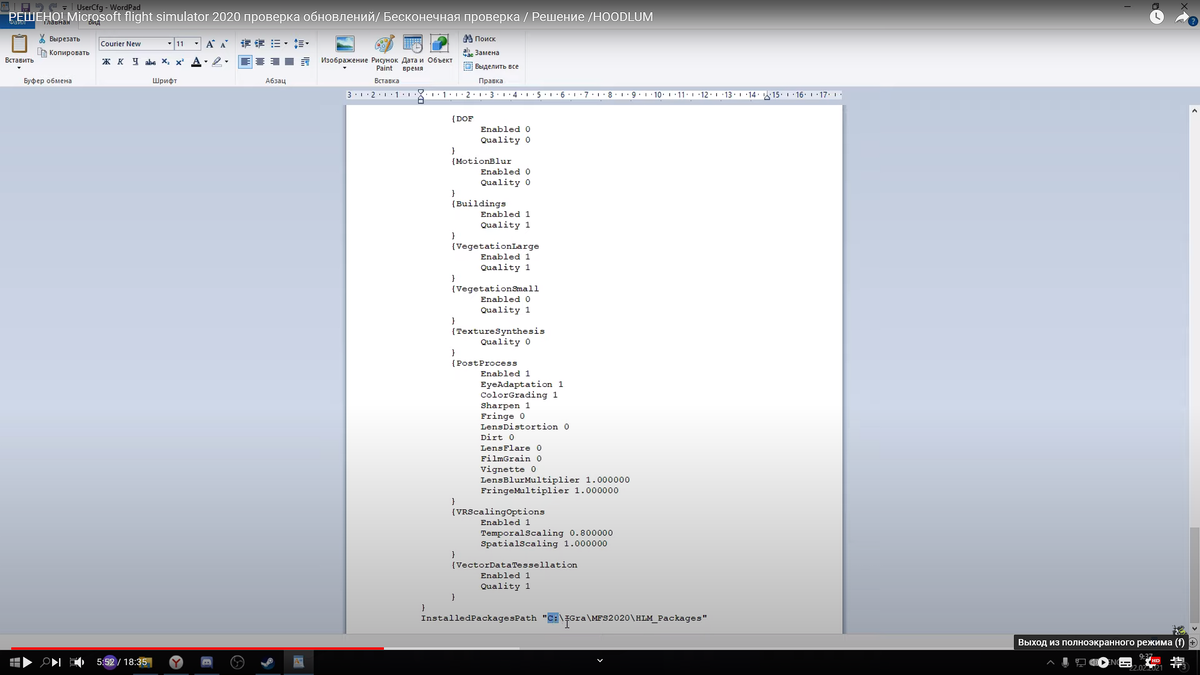Click the '{VectorDataTessellation' line

pos(514,565)
